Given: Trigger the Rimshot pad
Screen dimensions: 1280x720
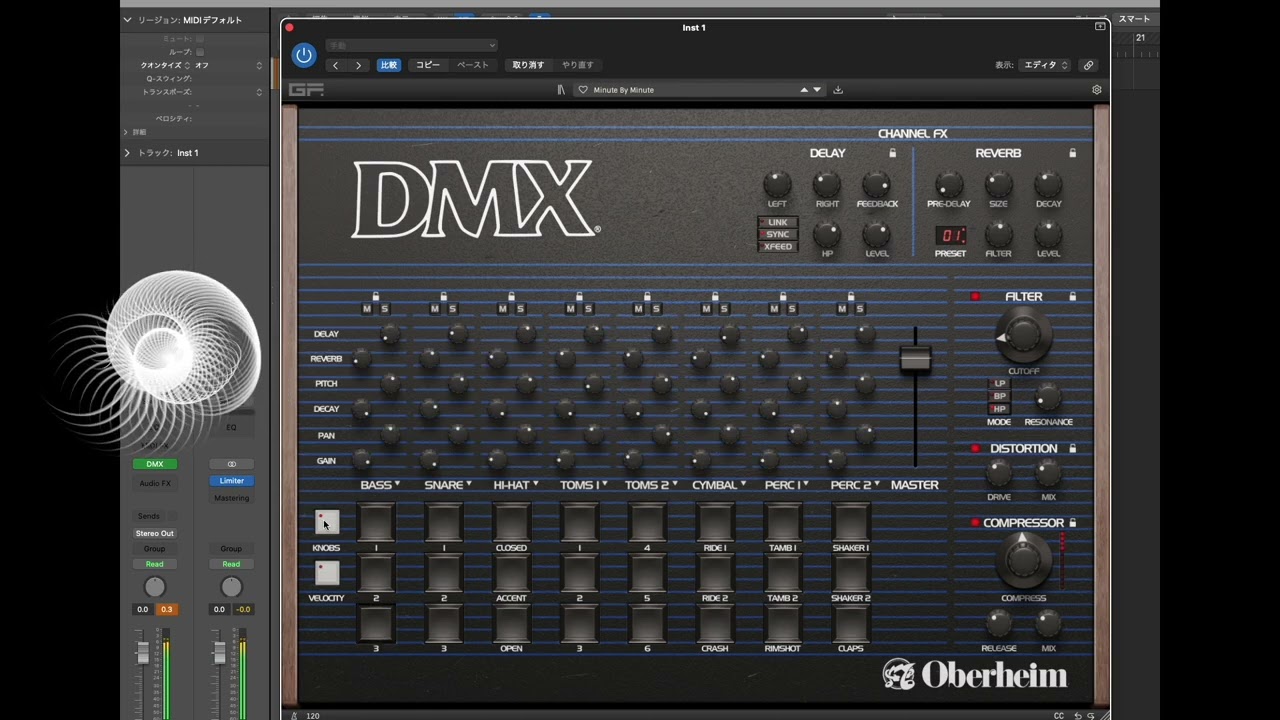Looking at the screenshot, I should point(783,623).
